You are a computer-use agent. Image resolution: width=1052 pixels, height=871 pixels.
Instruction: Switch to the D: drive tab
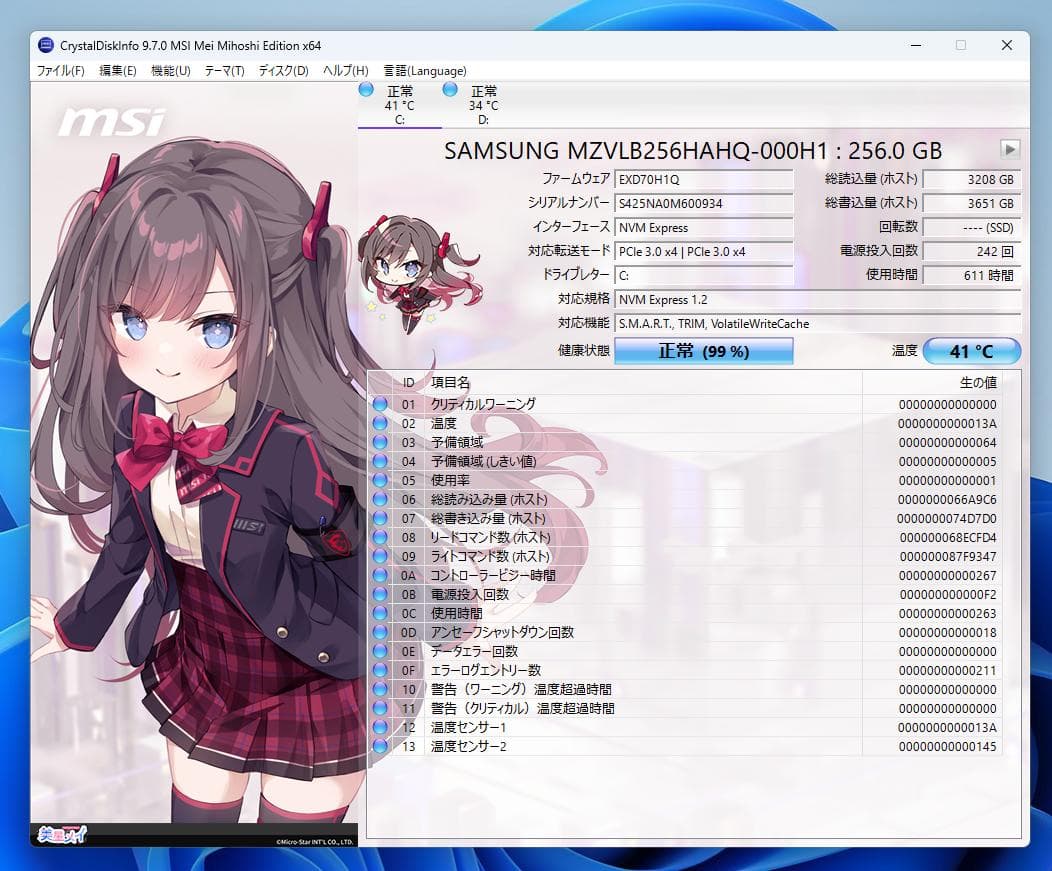pyautogui.click(x=483, y=105)
